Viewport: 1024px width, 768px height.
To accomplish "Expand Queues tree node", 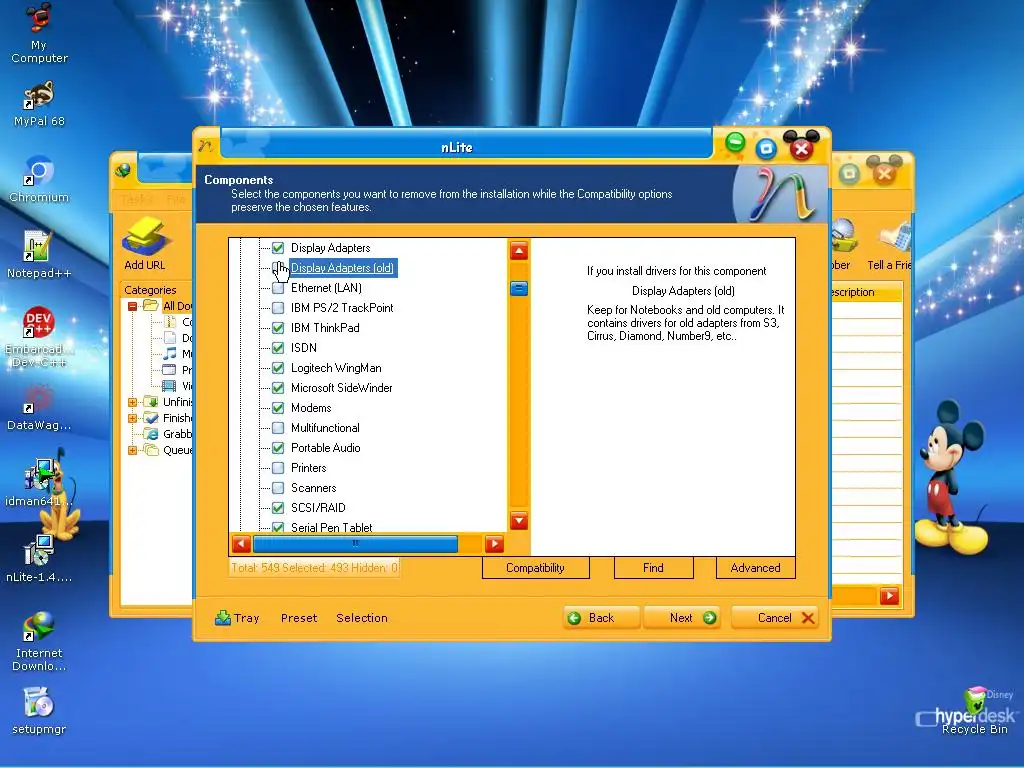I will tap(133, 450).
